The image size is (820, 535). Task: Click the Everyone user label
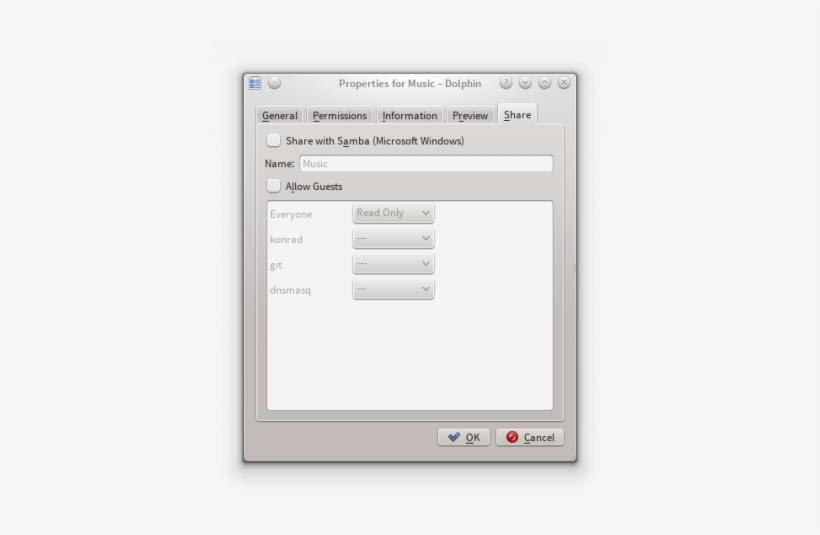(291, 214)
